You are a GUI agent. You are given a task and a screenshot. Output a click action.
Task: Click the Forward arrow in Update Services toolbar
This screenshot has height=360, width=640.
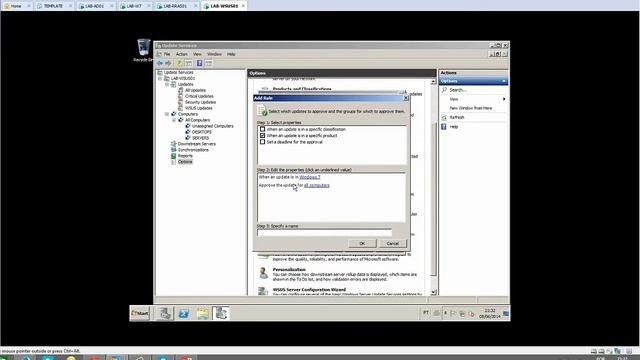[168, 63]
